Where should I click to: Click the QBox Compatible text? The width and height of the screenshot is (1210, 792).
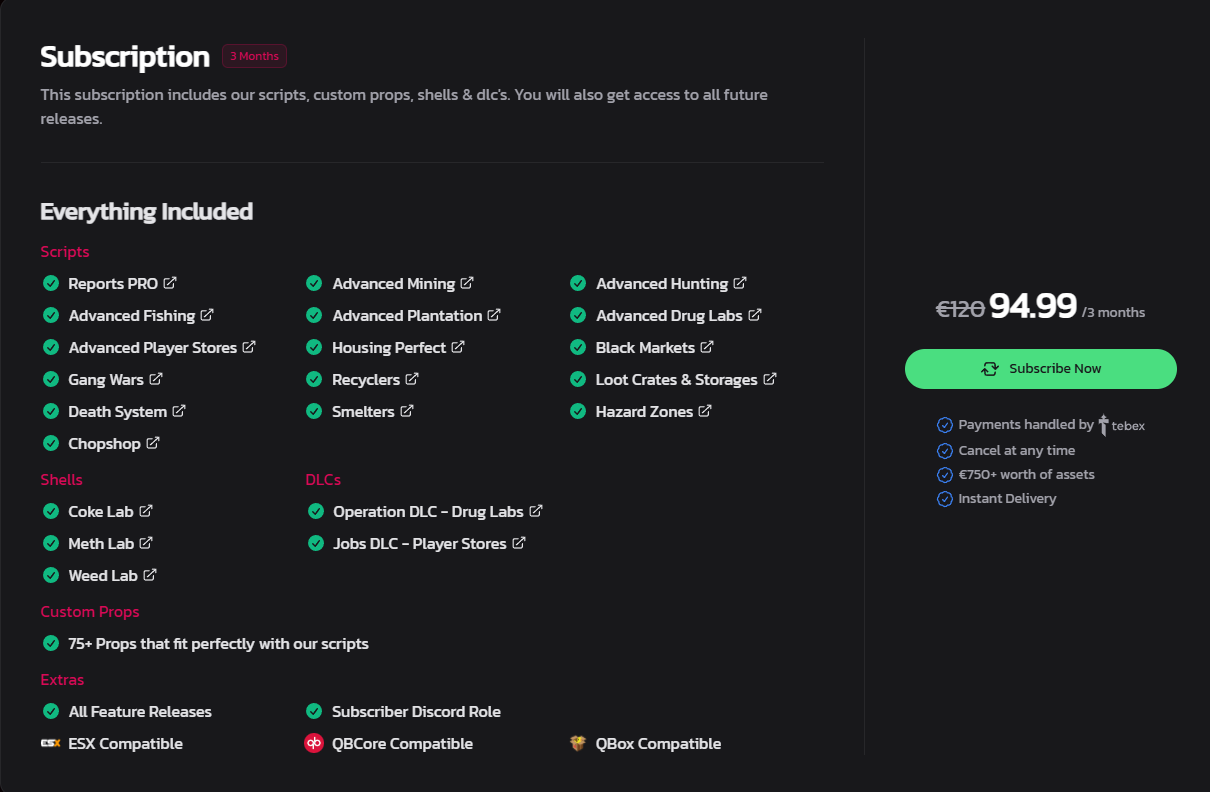pyautogui.click(x=658, y=744)
